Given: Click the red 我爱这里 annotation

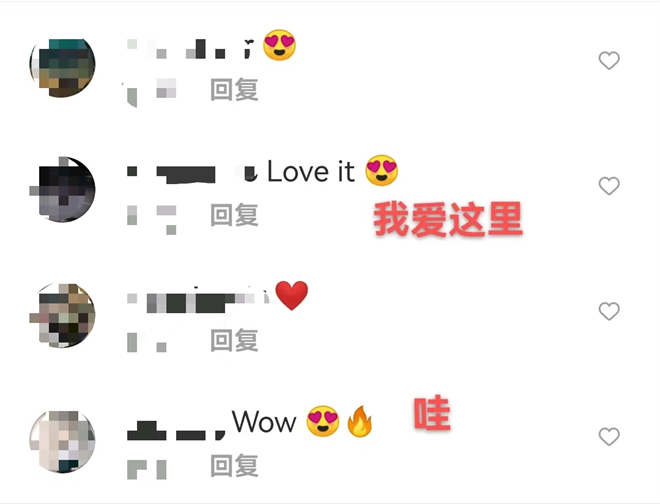Looking at the screenshot, I should [x=448, y=219].
